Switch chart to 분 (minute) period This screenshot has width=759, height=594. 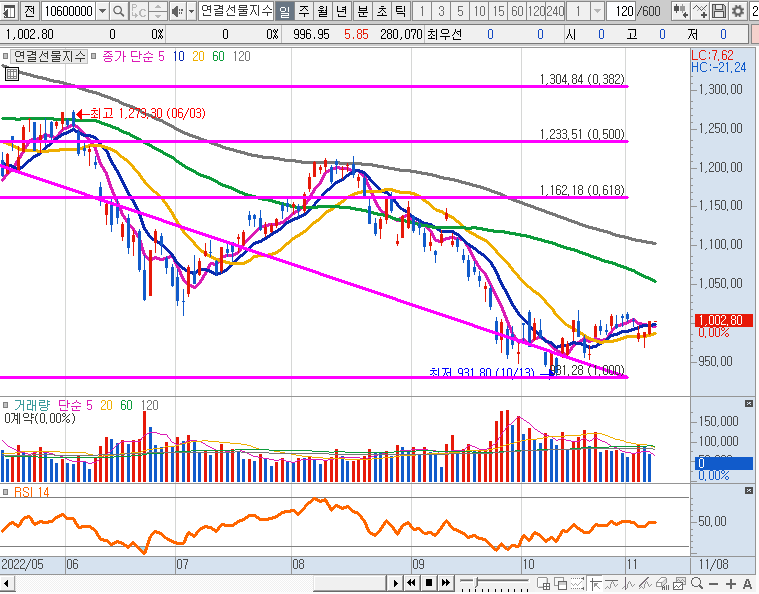pos(362,11)
